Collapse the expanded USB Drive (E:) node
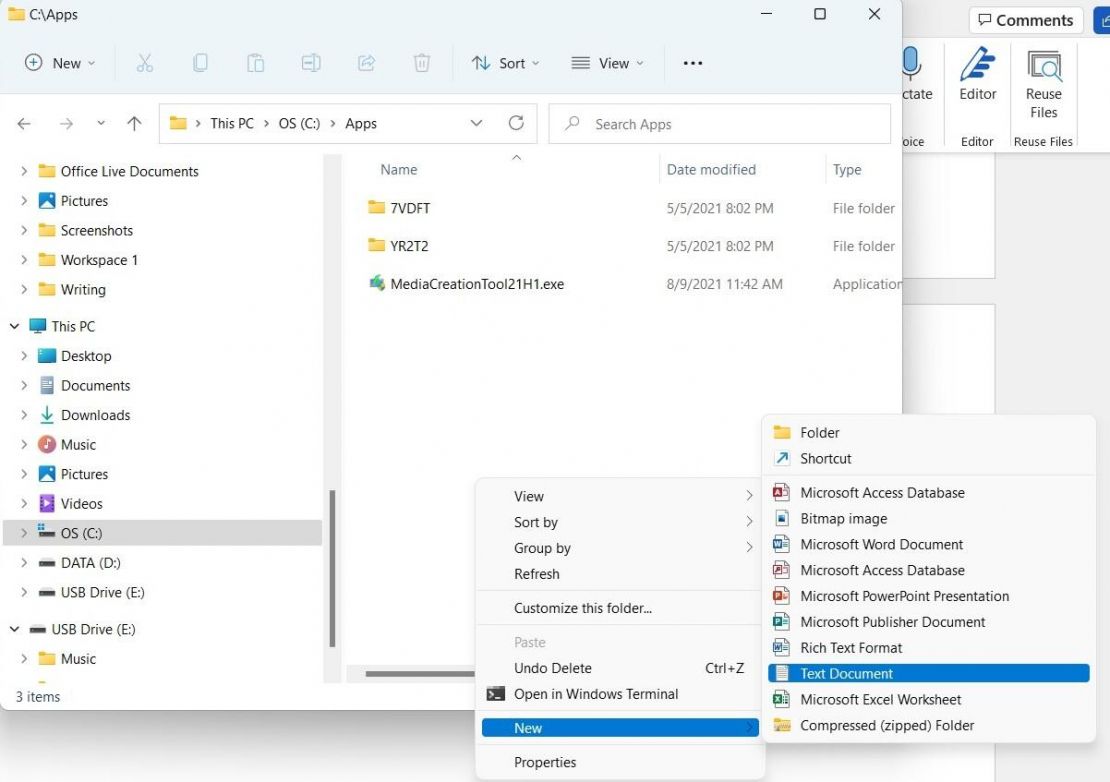1110x782 pixels. (x=14, y=629)
